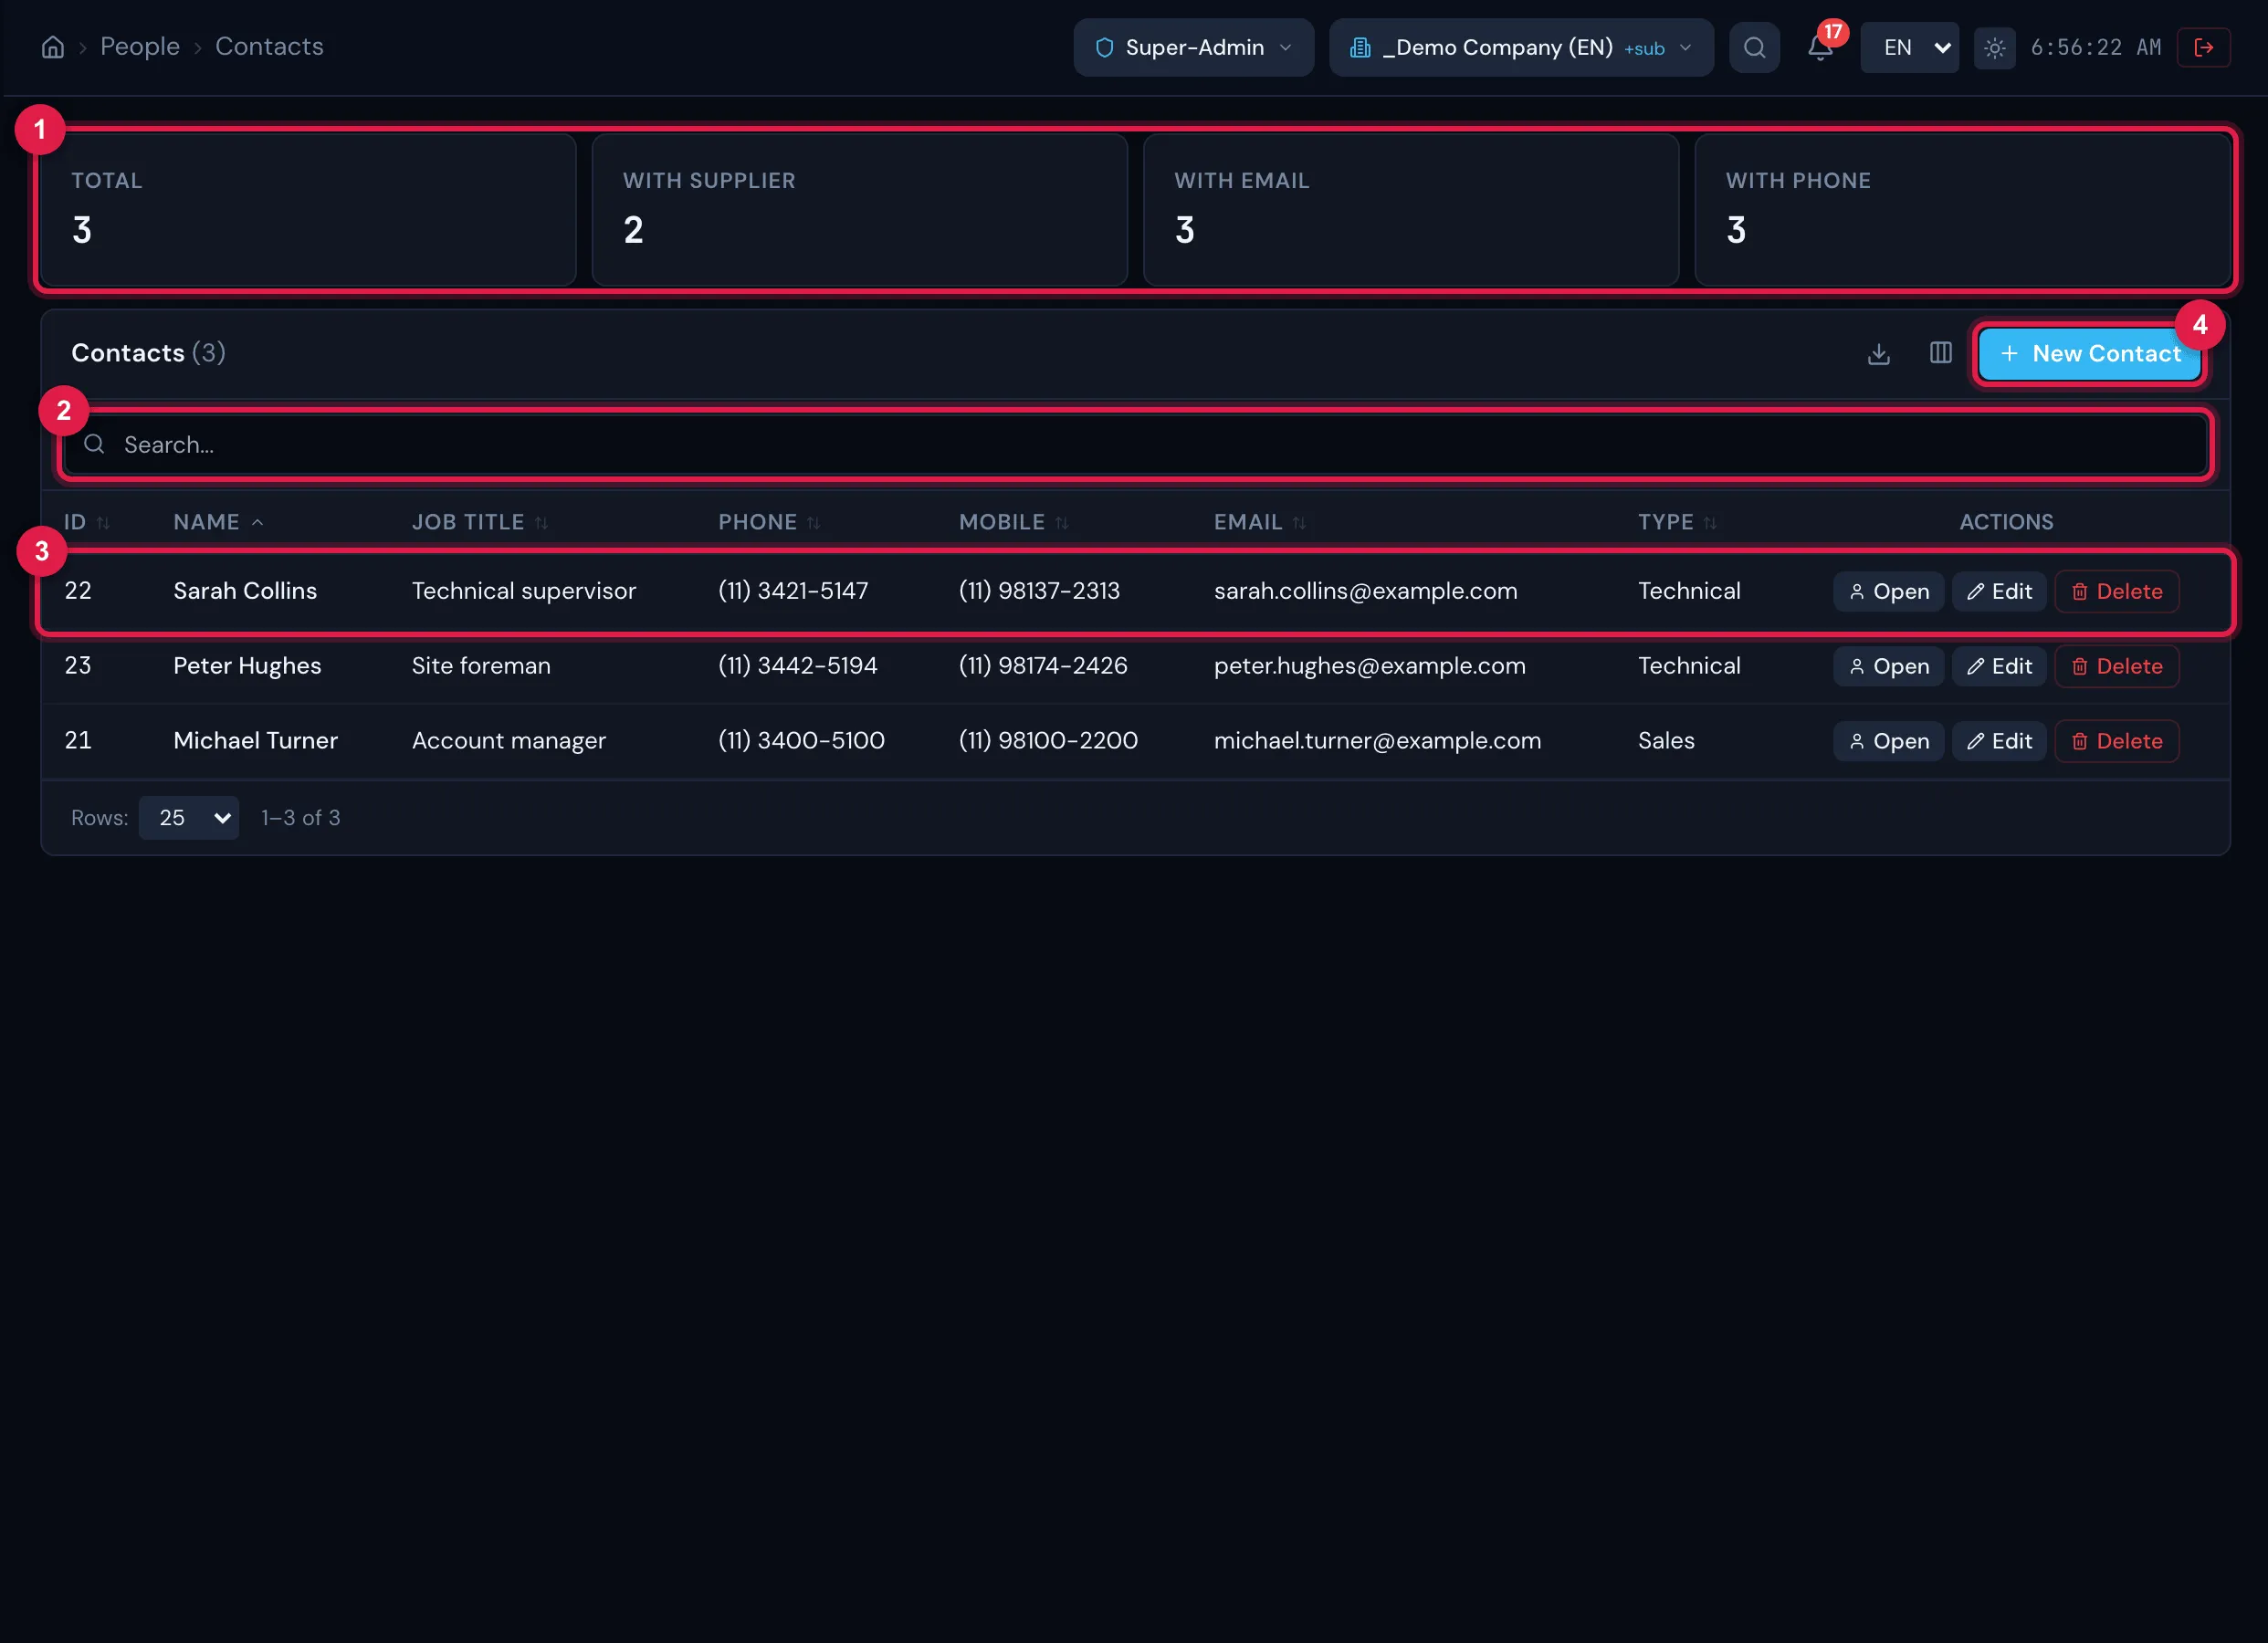Open Michael Turner contact
The height and width of the screenshot is (1643, 2268).
tap(1888, 741)
